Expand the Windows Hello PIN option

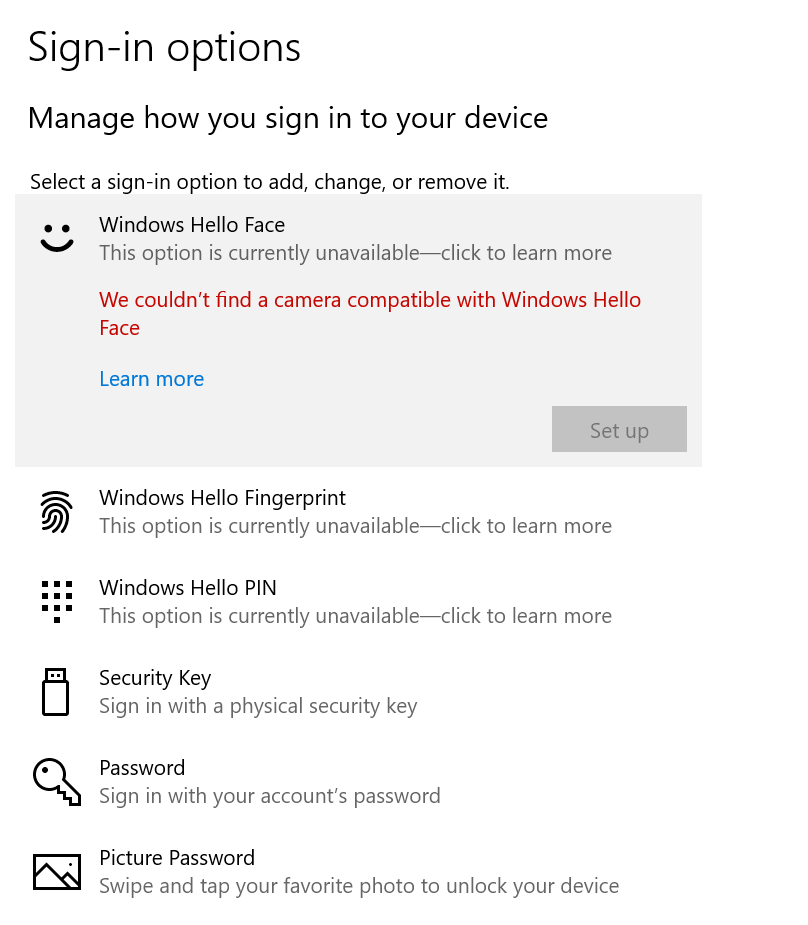187,587
